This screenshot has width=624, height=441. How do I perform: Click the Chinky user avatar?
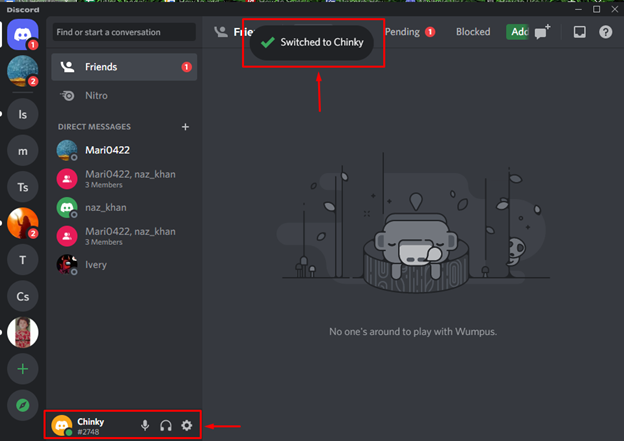pyautogui.click(x=62, y=425)
